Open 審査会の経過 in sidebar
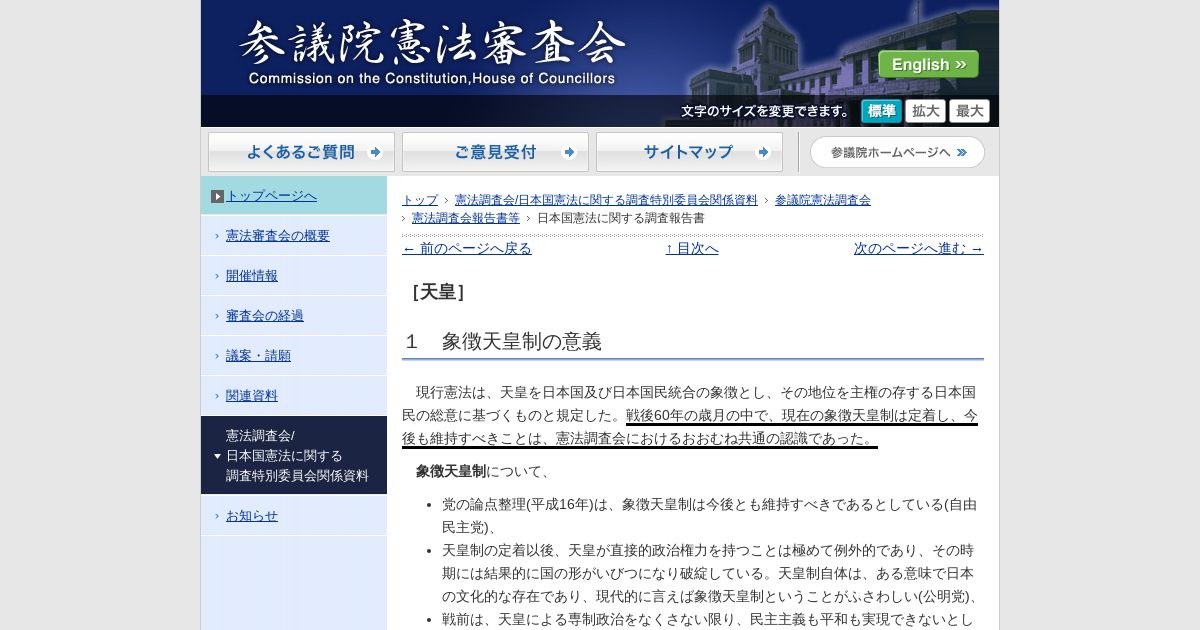1200x630 pixels. [265, 316]
